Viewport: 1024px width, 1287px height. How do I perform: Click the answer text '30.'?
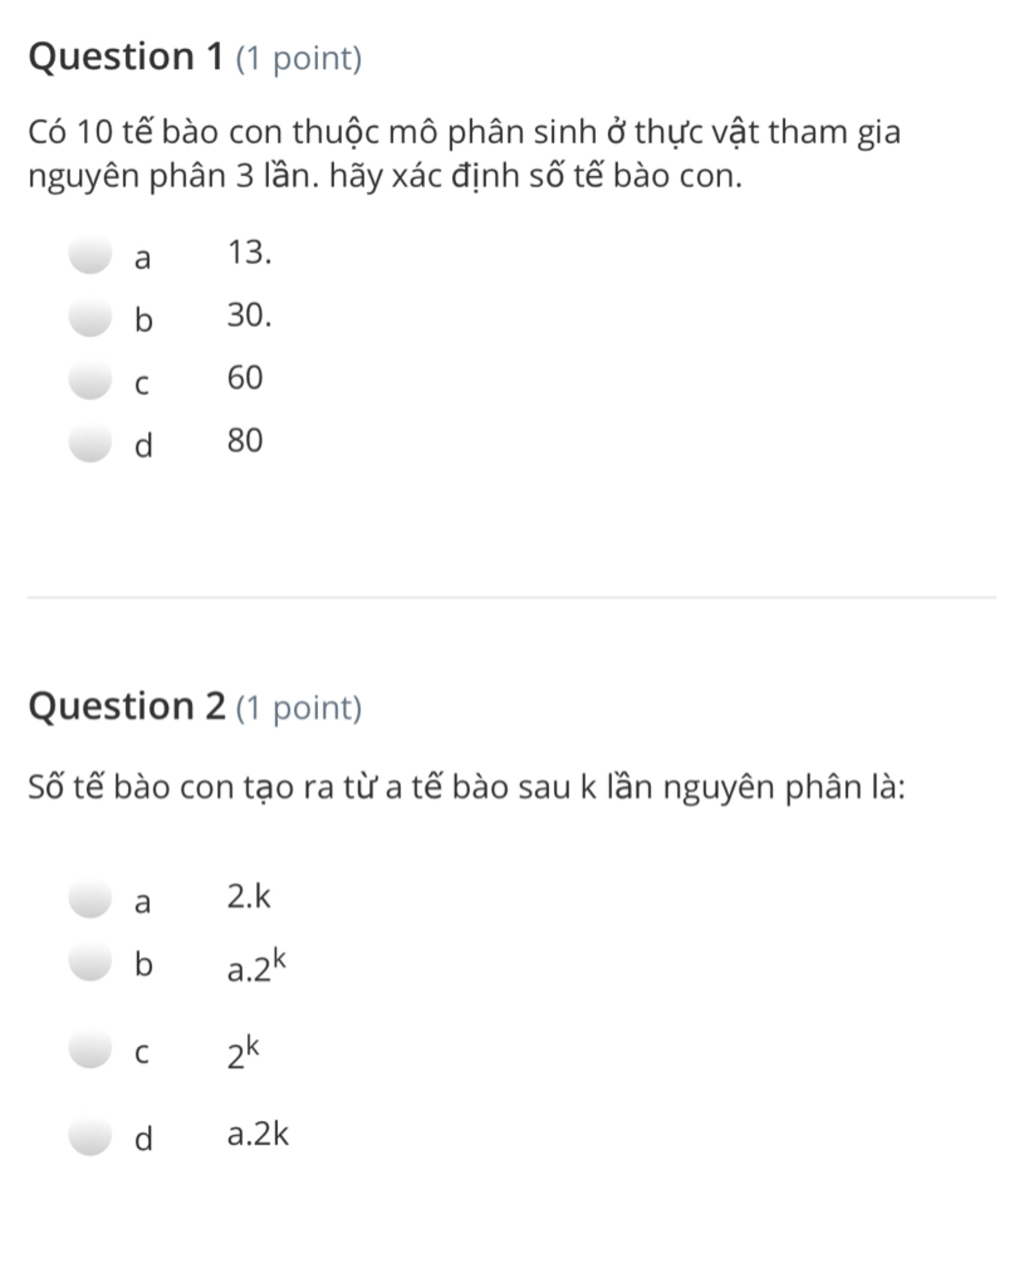point(249,316)
